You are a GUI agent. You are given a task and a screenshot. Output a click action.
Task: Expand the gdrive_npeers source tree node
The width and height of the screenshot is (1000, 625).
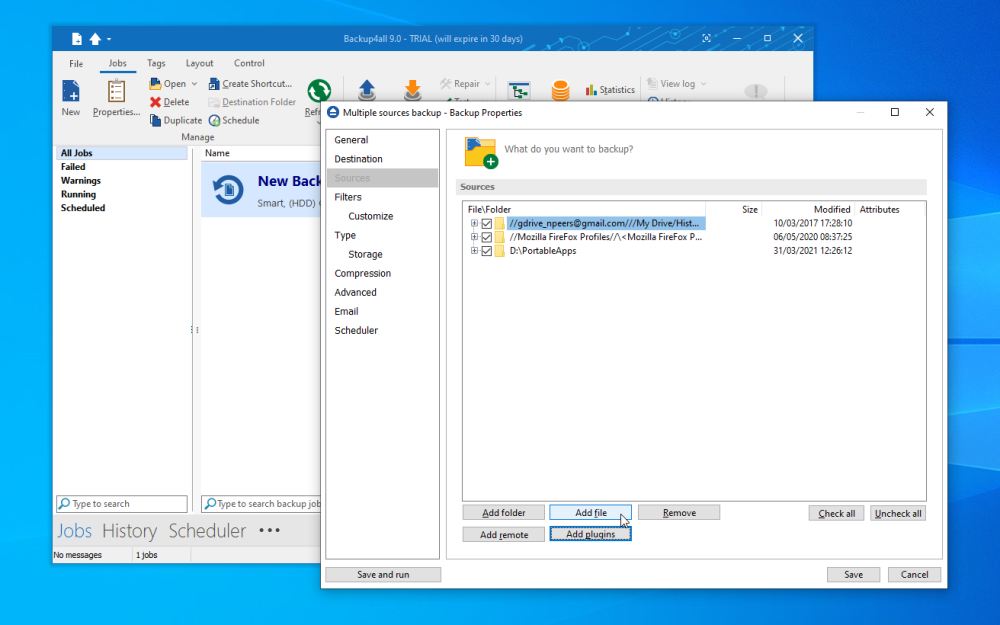click(474, 224)
